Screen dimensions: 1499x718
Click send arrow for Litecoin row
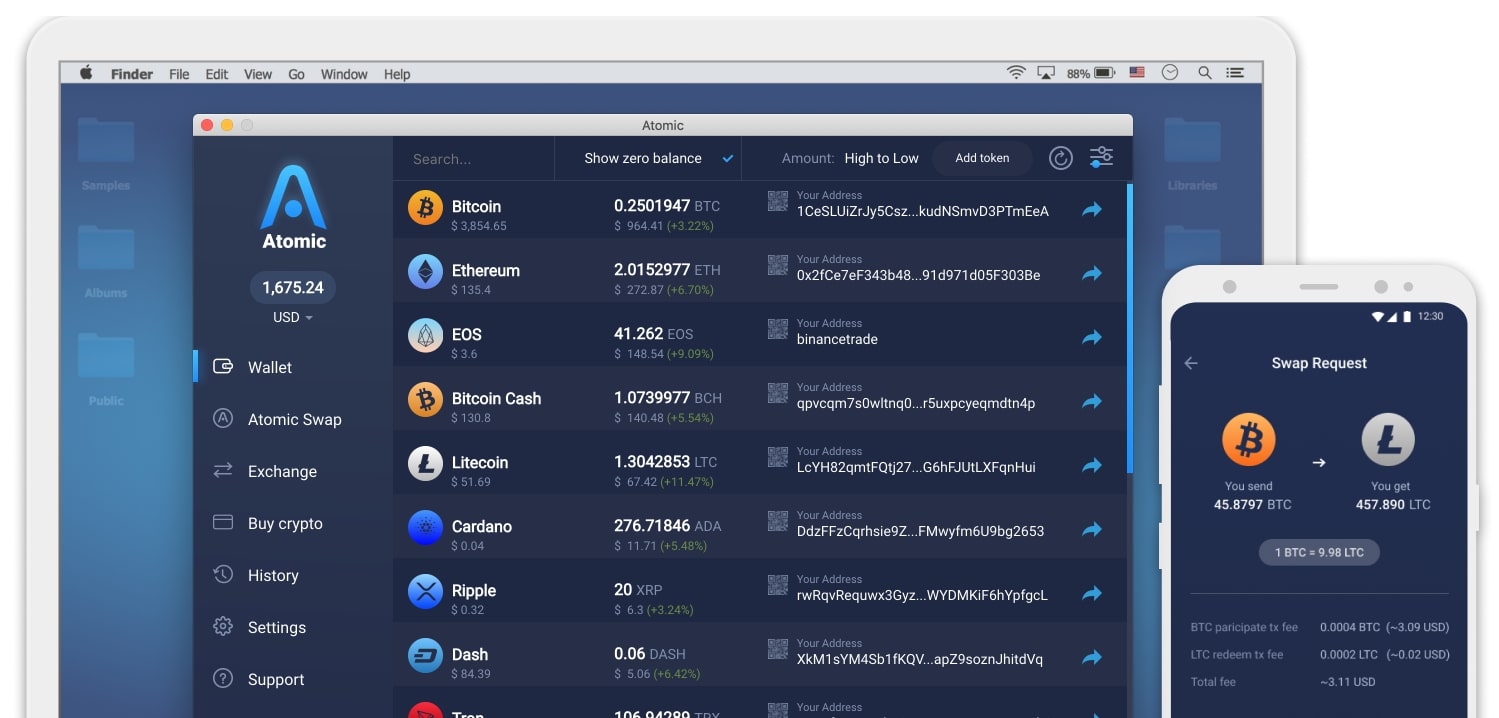pyautogui.click(x=1092, y=465)
